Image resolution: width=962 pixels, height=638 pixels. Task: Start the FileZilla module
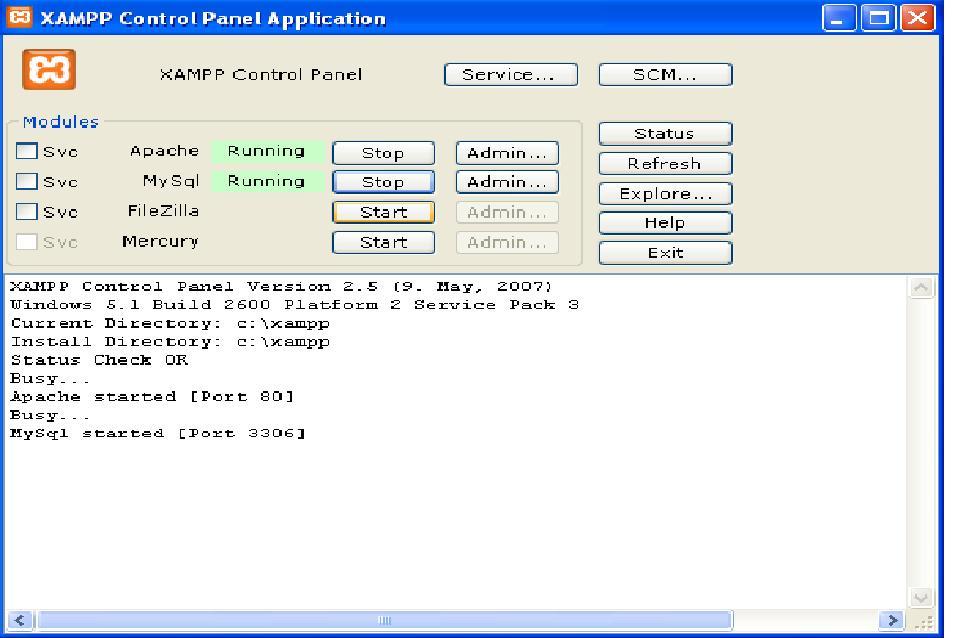383,212
